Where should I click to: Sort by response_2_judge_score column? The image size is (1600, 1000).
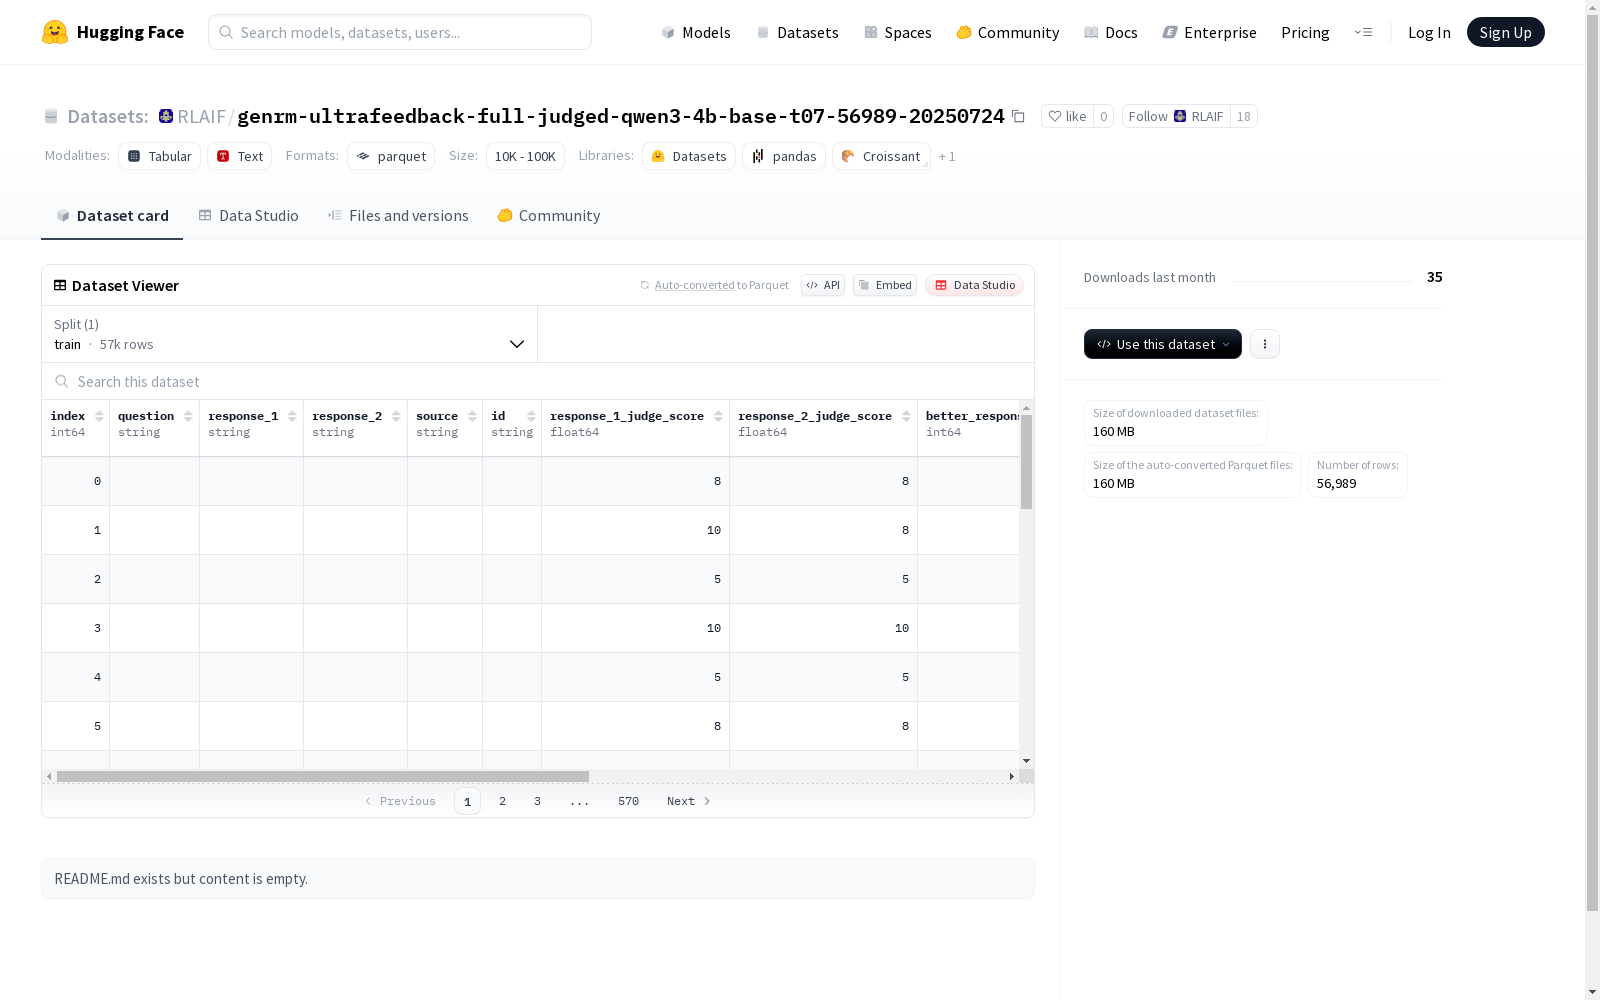click(906, 416)
